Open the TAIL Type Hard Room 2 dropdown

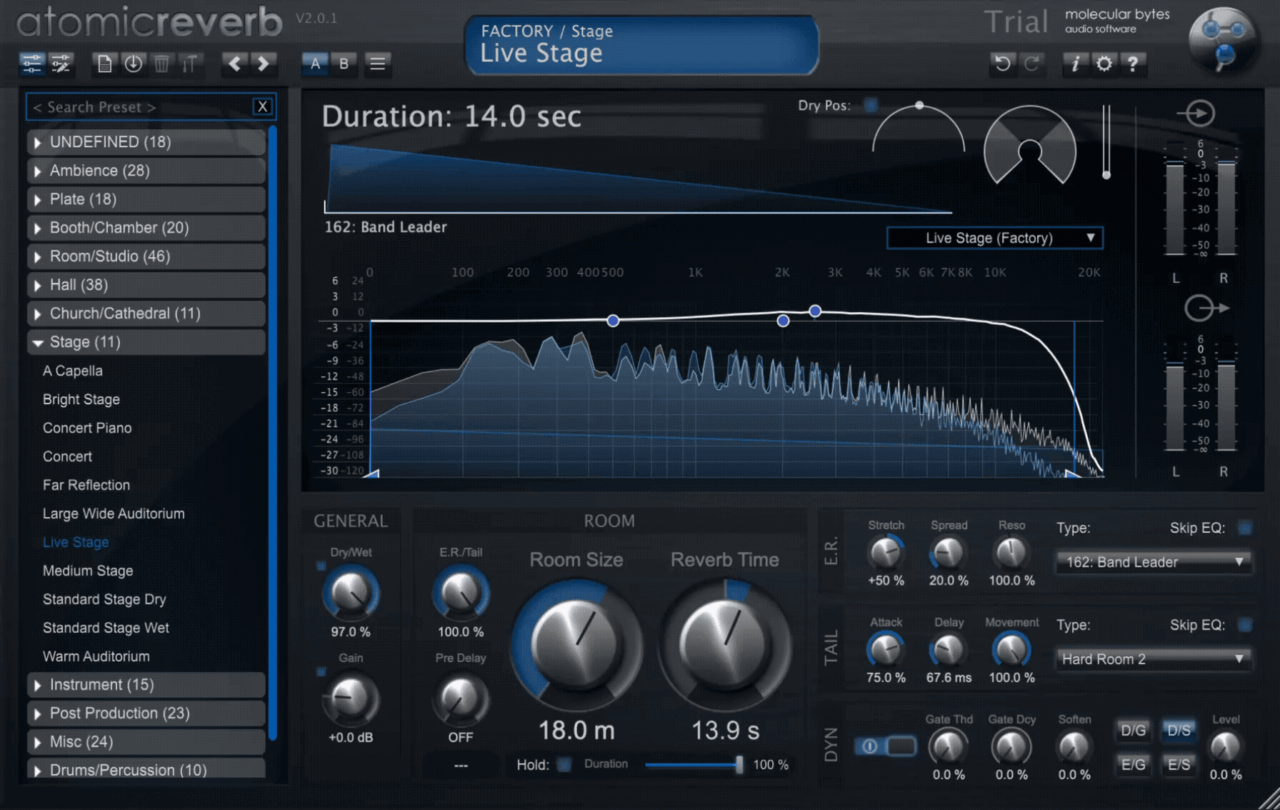1154,659
